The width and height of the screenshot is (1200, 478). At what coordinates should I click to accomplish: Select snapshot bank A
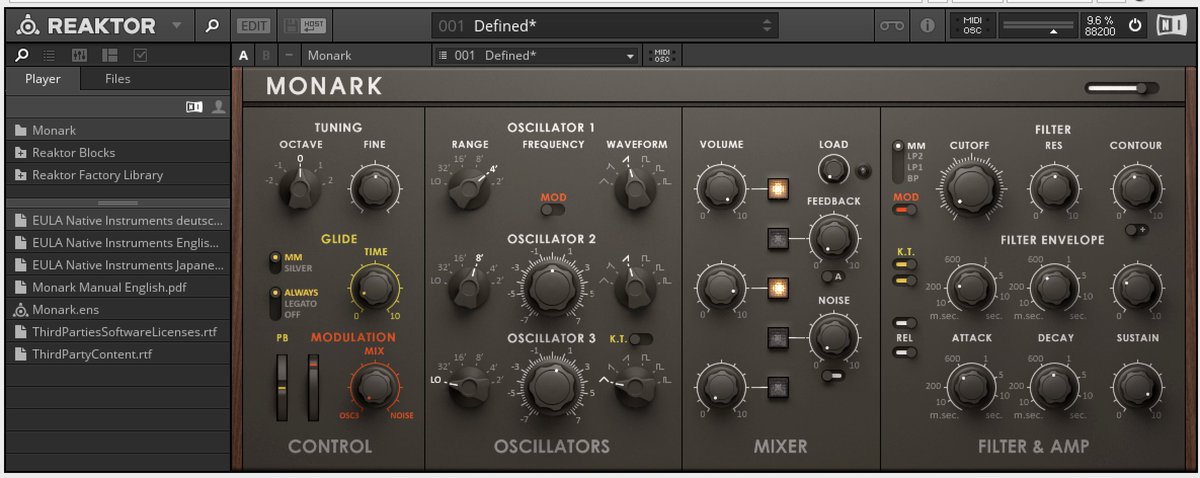point(243,56)
